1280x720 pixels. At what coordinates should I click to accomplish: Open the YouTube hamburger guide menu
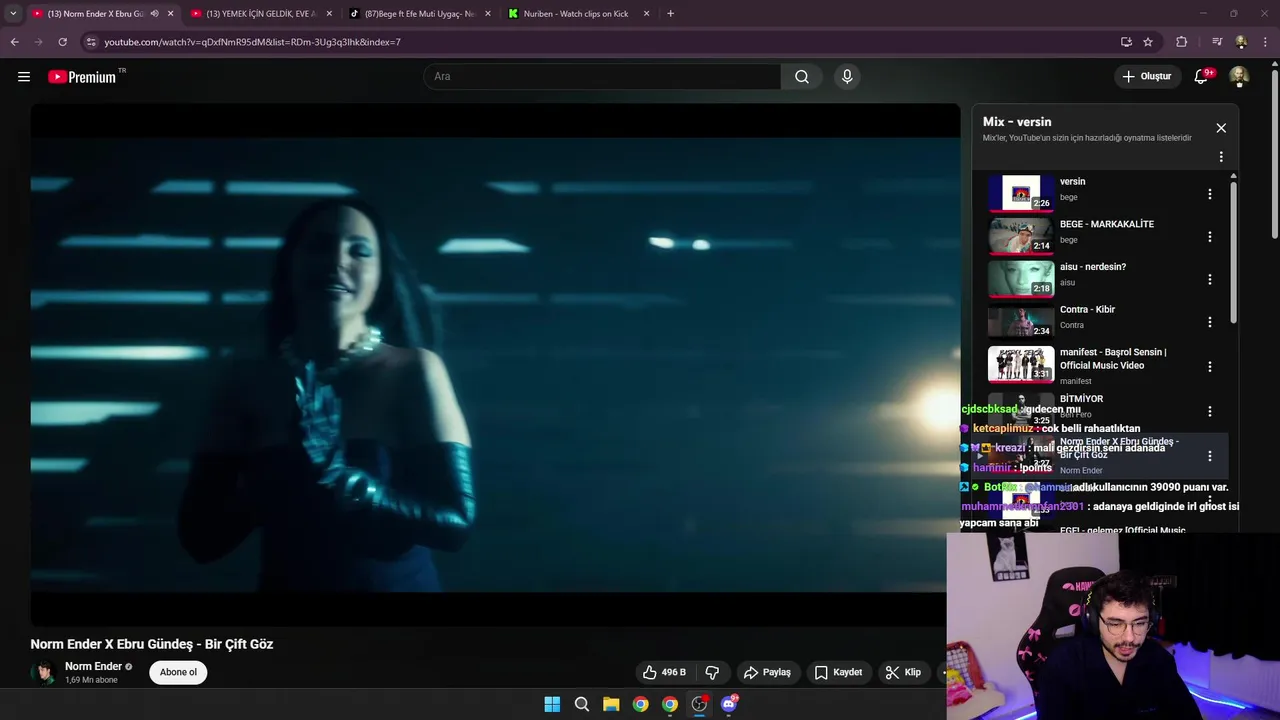(24, 77)
